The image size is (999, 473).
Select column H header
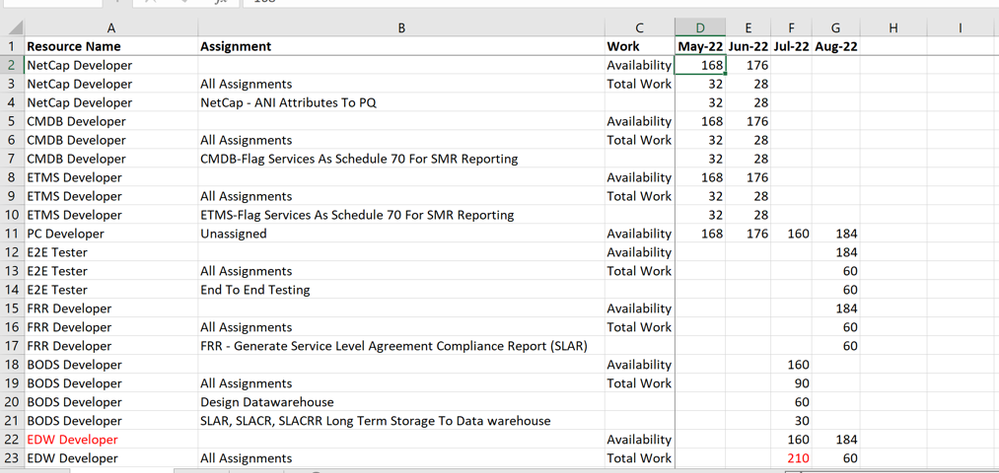pos(893,27)
